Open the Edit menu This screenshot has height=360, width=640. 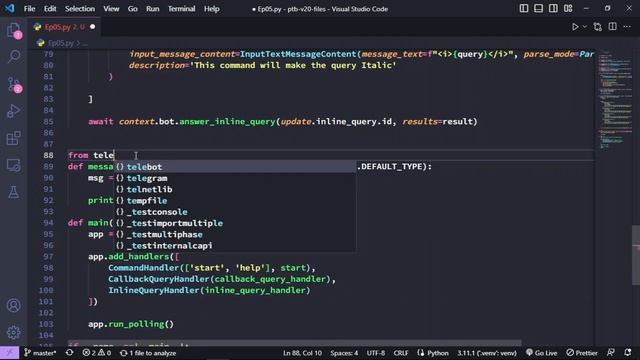[x=50, y=9]
